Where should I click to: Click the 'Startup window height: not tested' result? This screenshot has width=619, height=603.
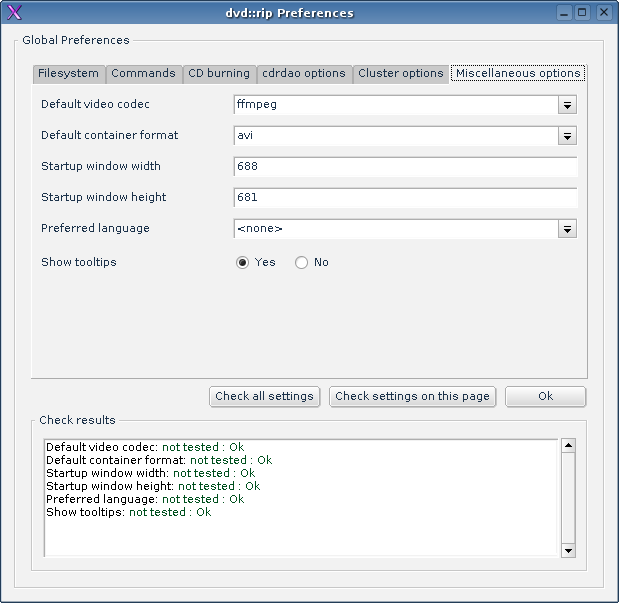(x=153, y=486)
